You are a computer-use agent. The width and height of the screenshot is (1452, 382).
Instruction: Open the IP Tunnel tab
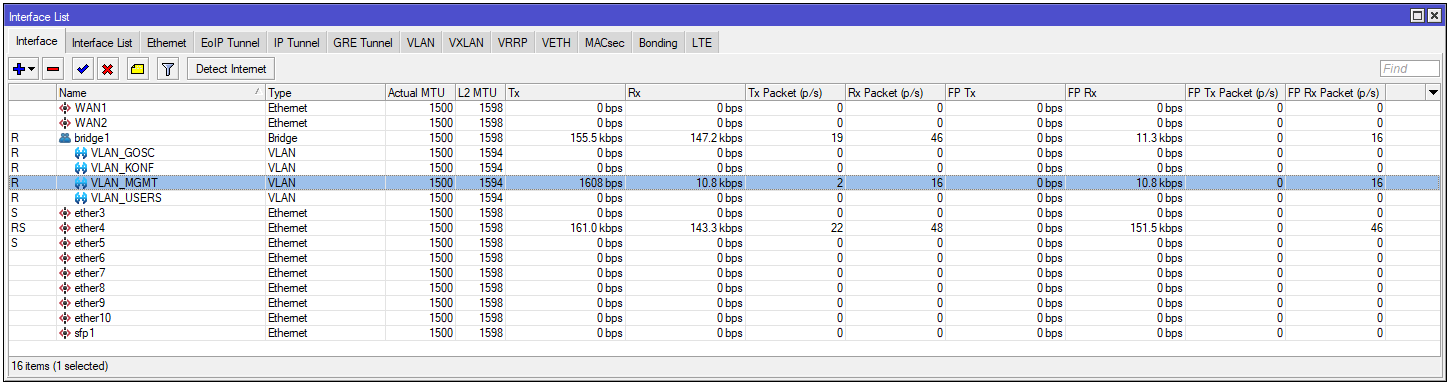point(297,43)
